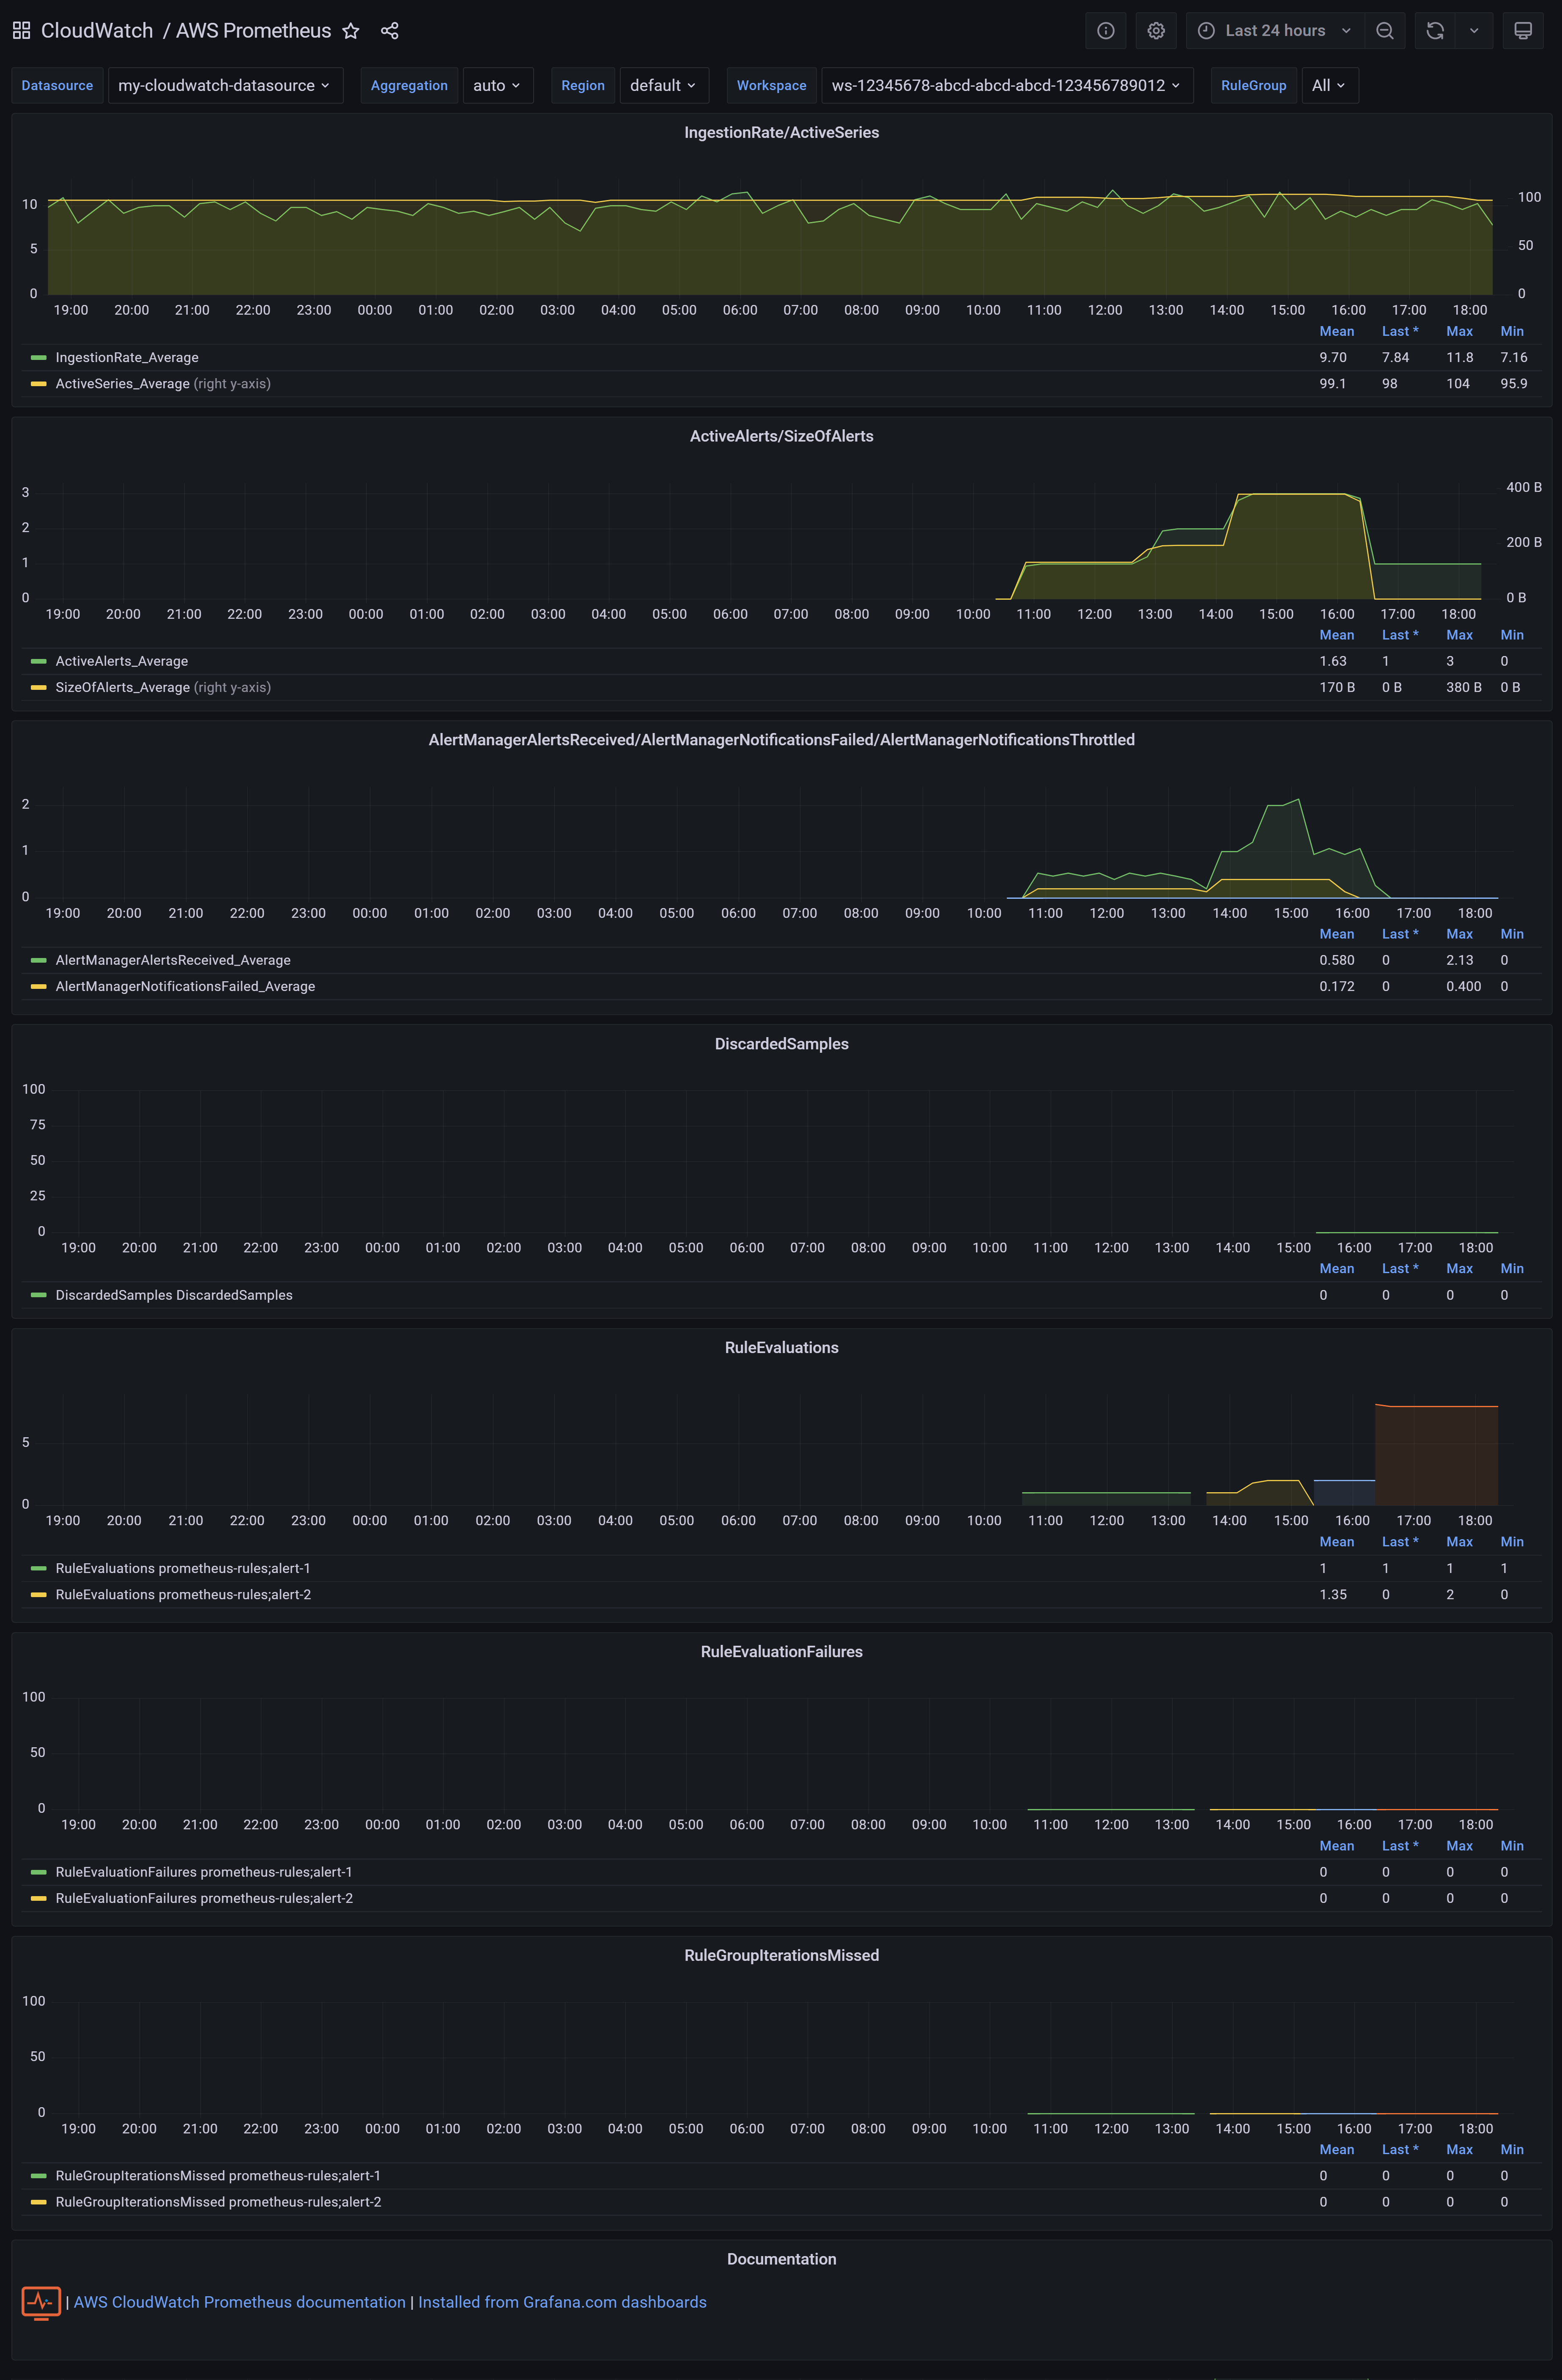Toggle RuleEvaluations alert-2 series

pyautogui.click(x=183, y=1594)
